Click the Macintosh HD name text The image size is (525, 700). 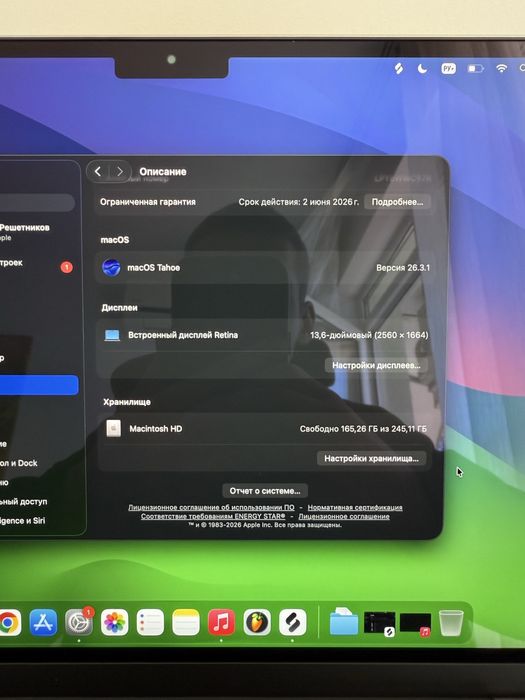point(156,429)
